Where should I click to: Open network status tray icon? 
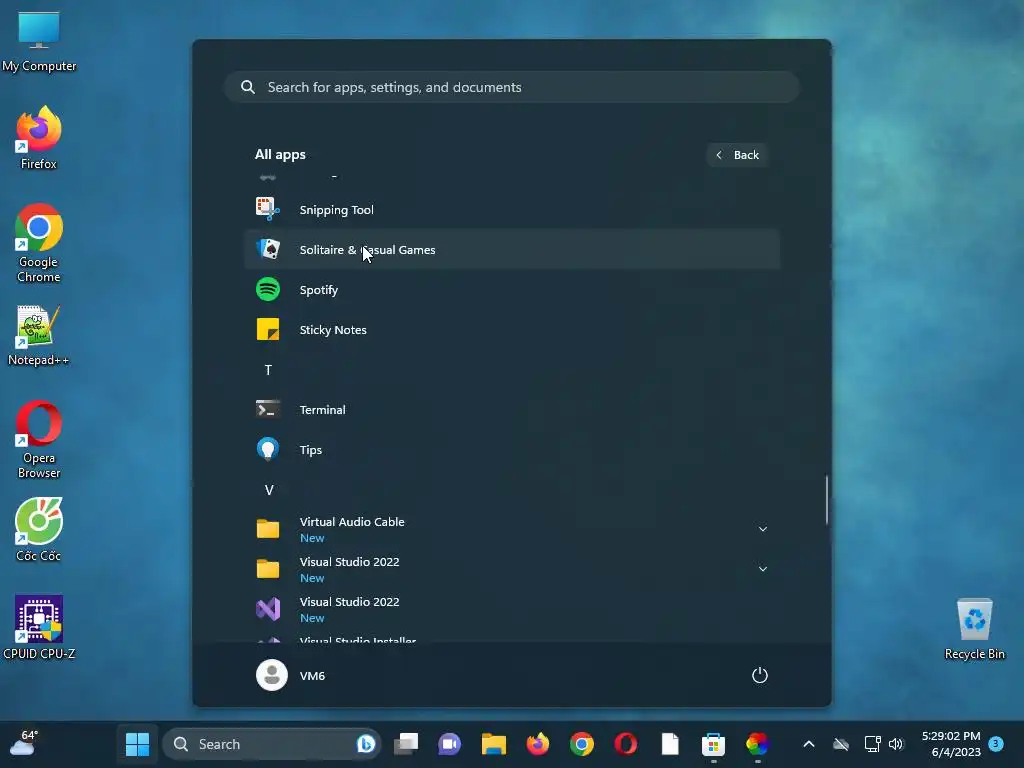click(x=872, y=744)
